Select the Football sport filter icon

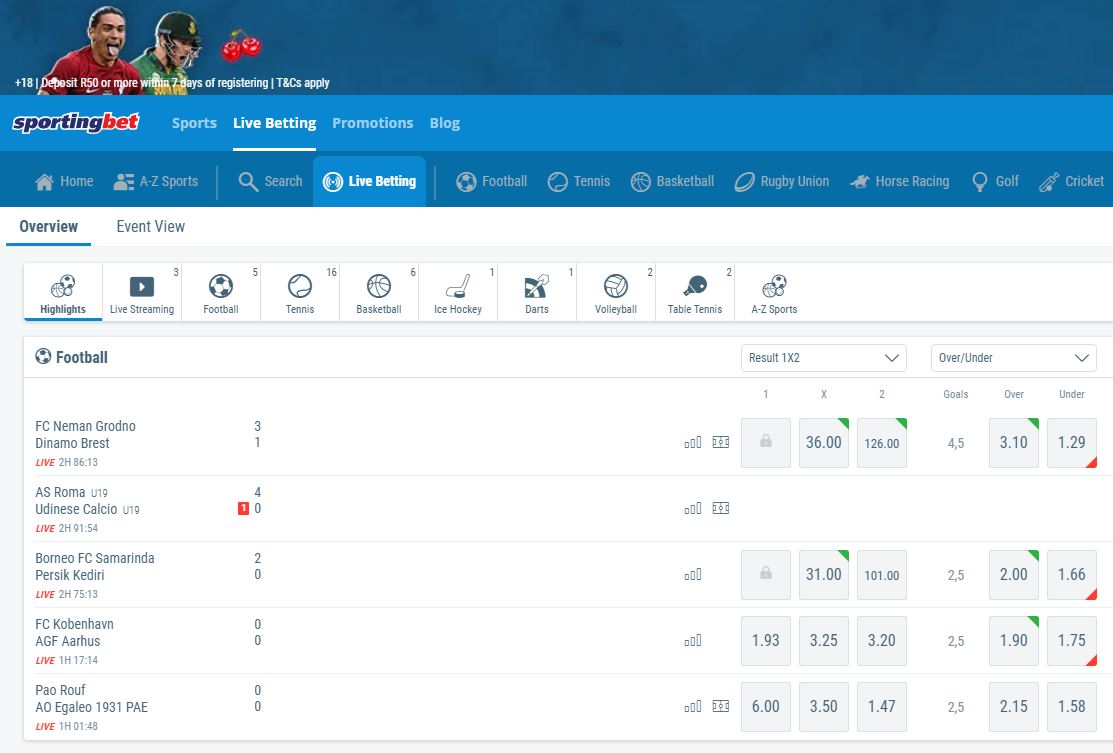(x=221, y=292)
